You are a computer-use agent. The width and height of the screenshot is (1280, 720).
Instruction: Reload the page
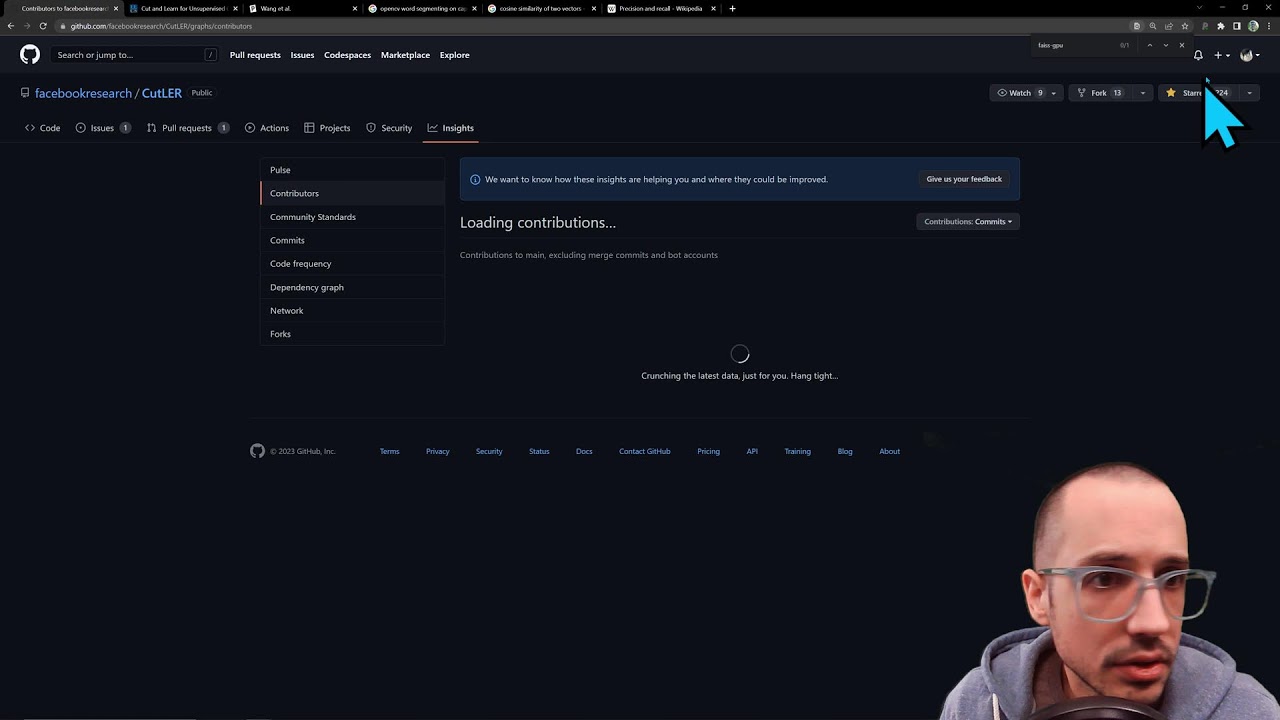coord(43,26)
